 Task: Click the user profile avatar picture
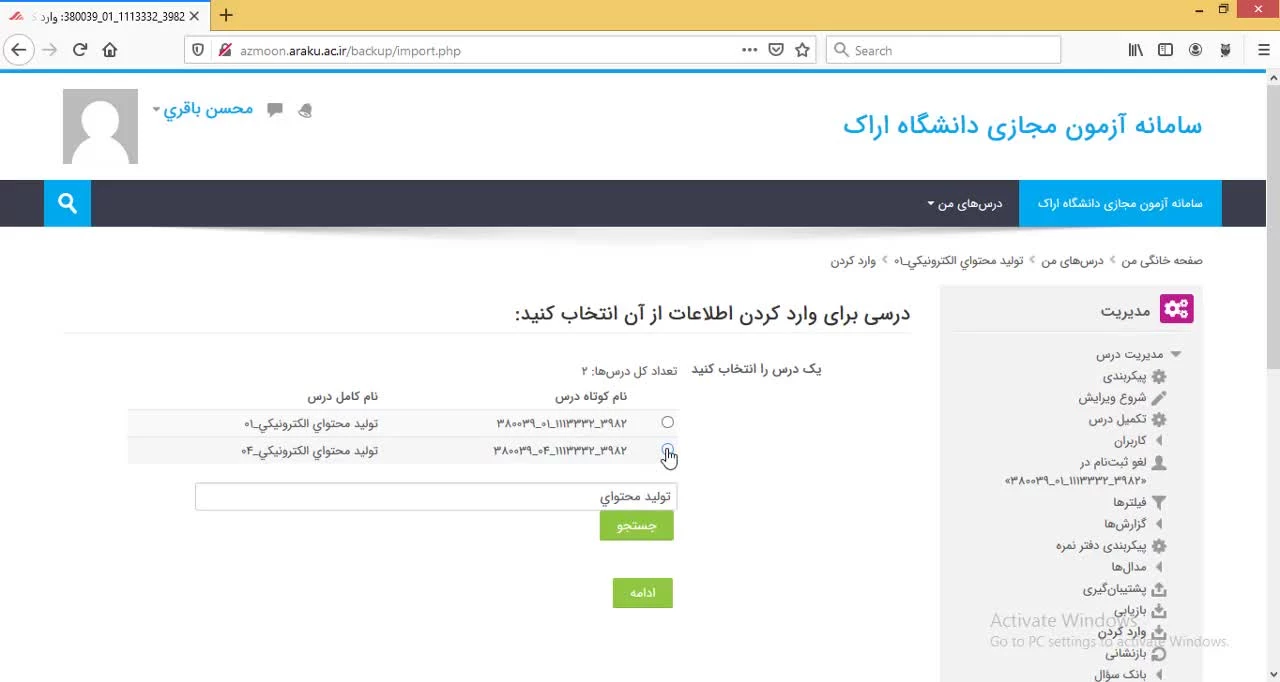pyautogui.click(x=100, y=126)
